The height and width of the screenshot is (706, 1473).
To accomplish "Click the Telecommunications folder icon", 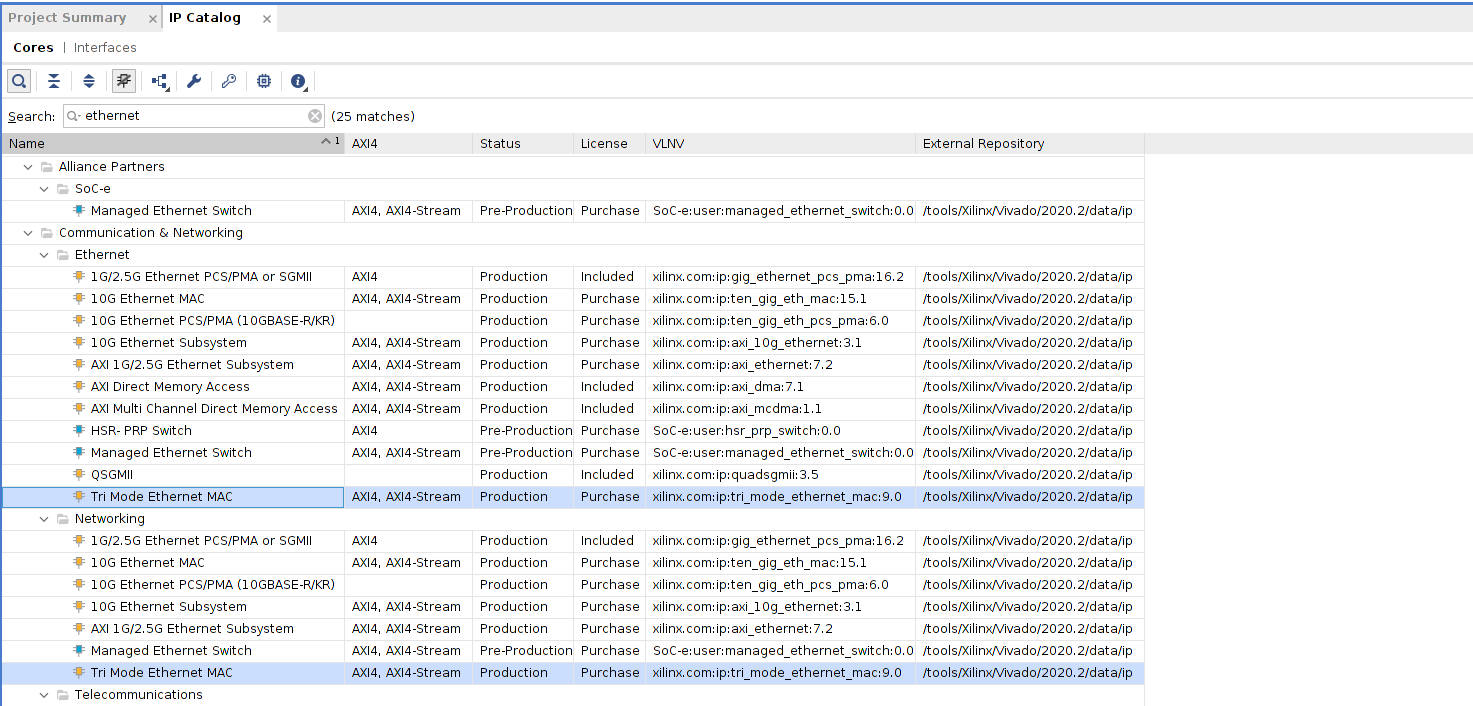I will (x=63, y=695).
